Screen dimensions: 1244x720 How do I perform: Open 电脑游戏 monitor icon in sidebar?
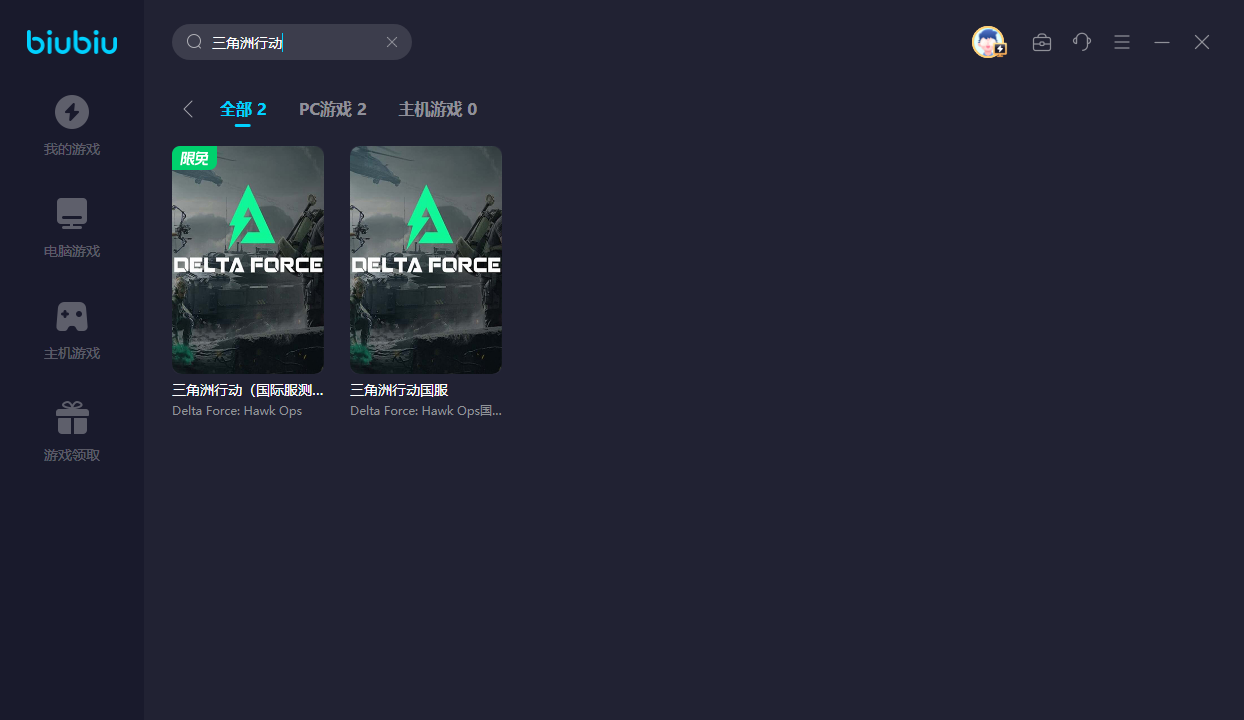point(72,214)
